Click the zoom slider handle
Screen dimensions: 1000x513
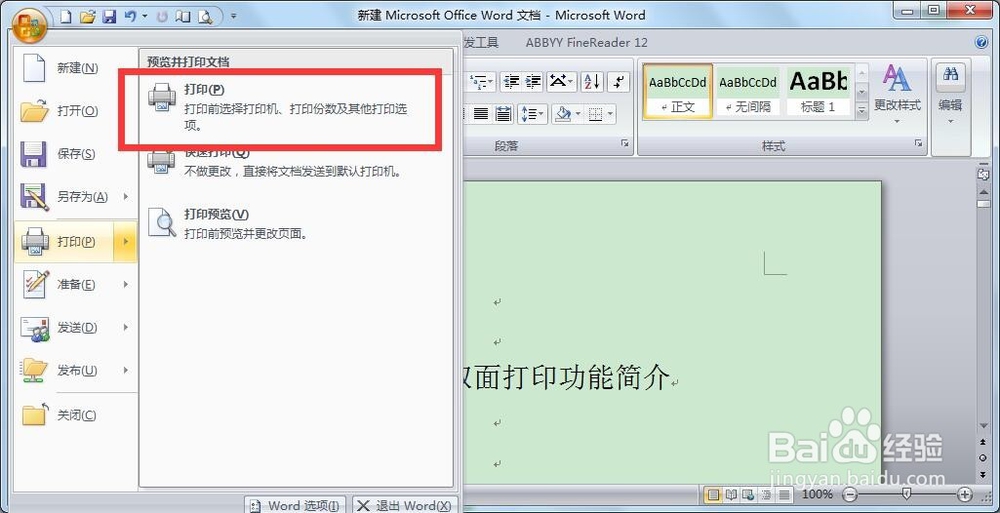(x=906, y=494)
